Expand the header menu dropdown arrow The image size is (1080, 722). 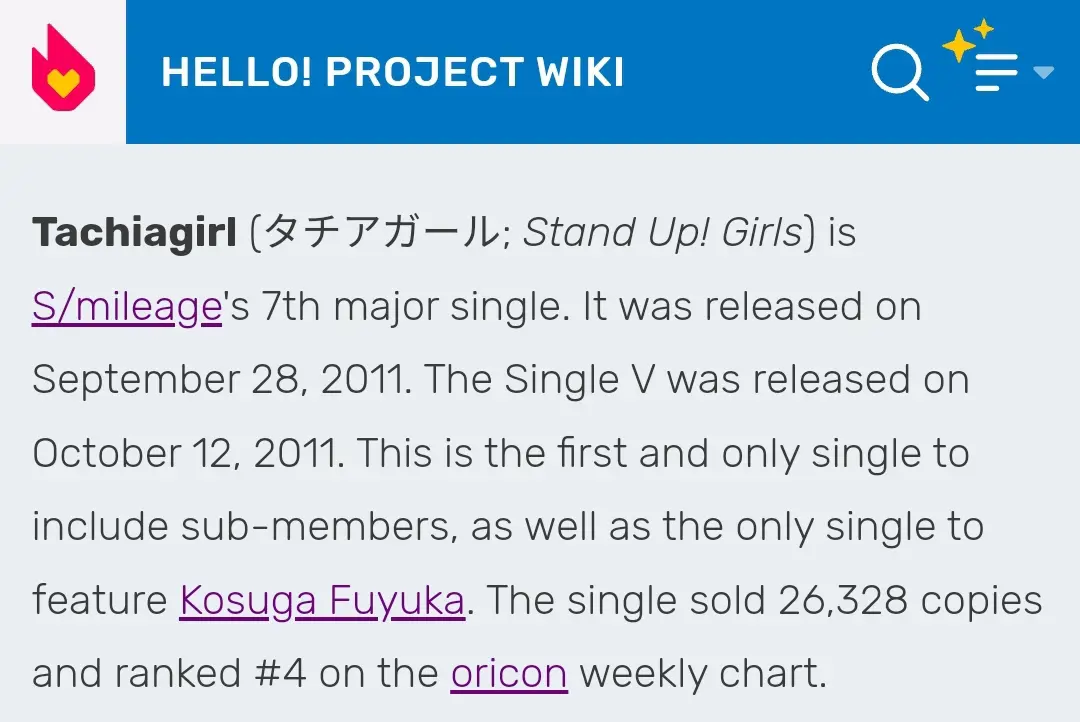point(1043,72)
